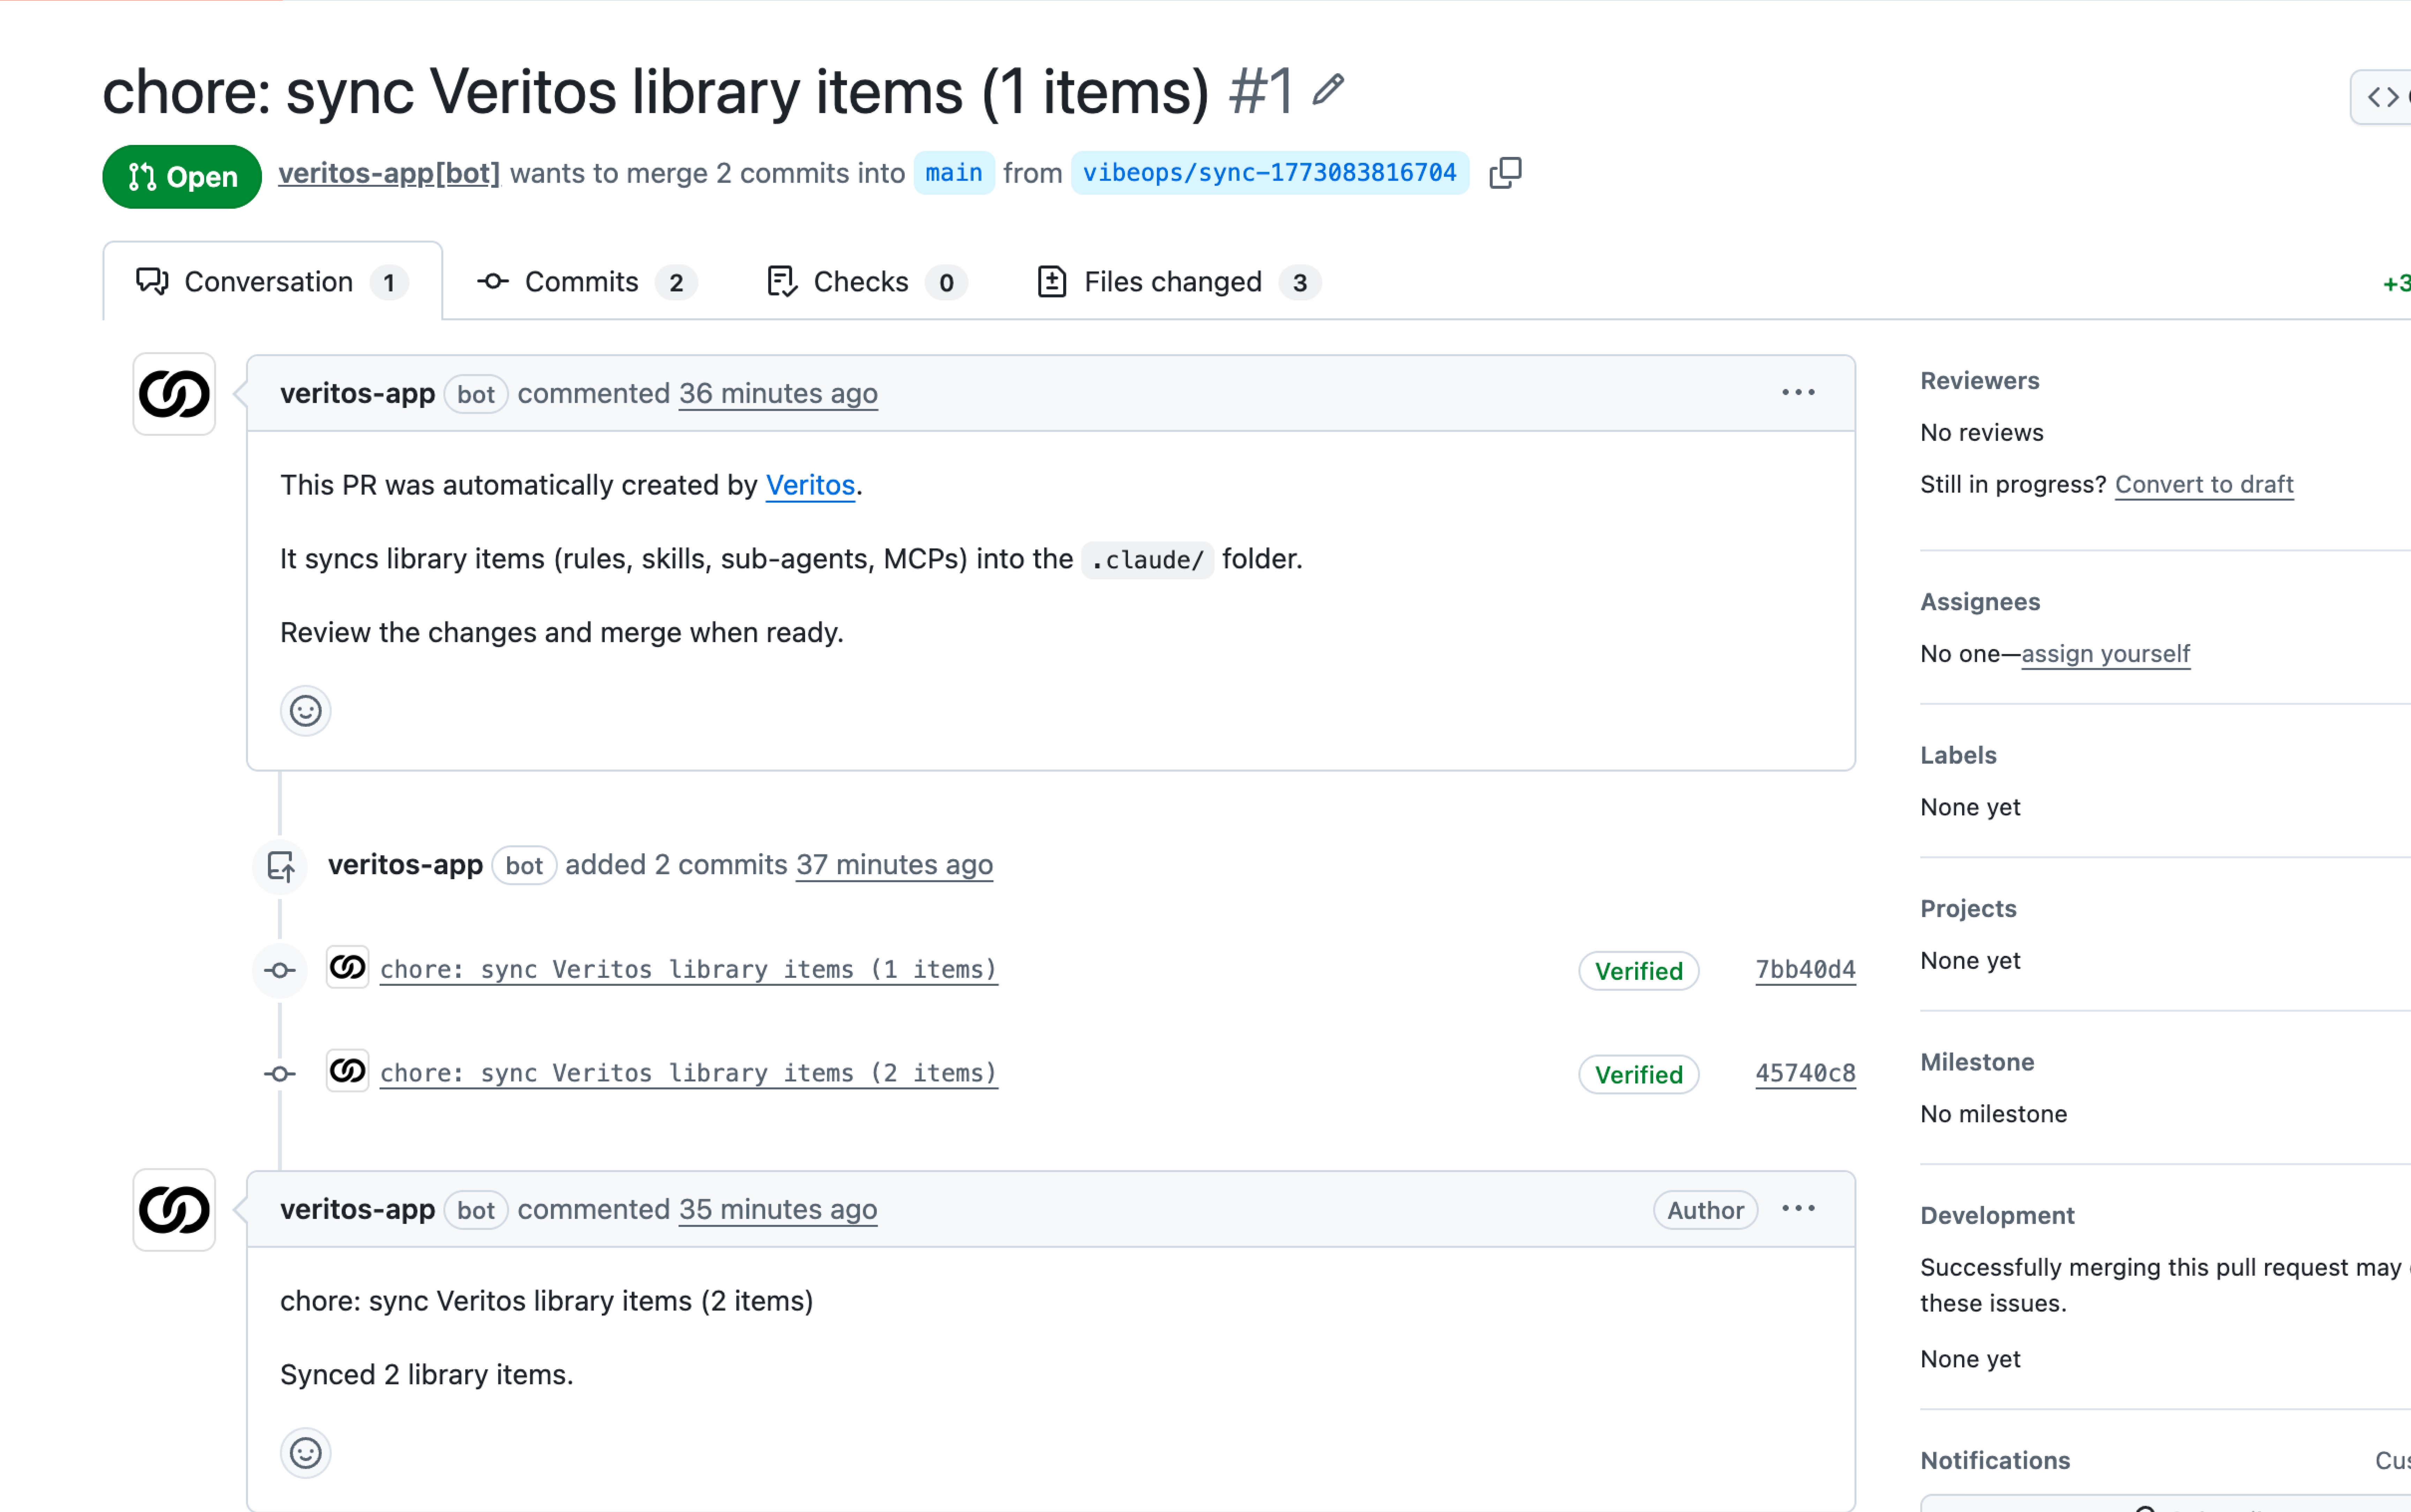Open the veritos-app avatar on second comment
The height and width of the screenshot is (1512, 2411).
point(174,1210)
